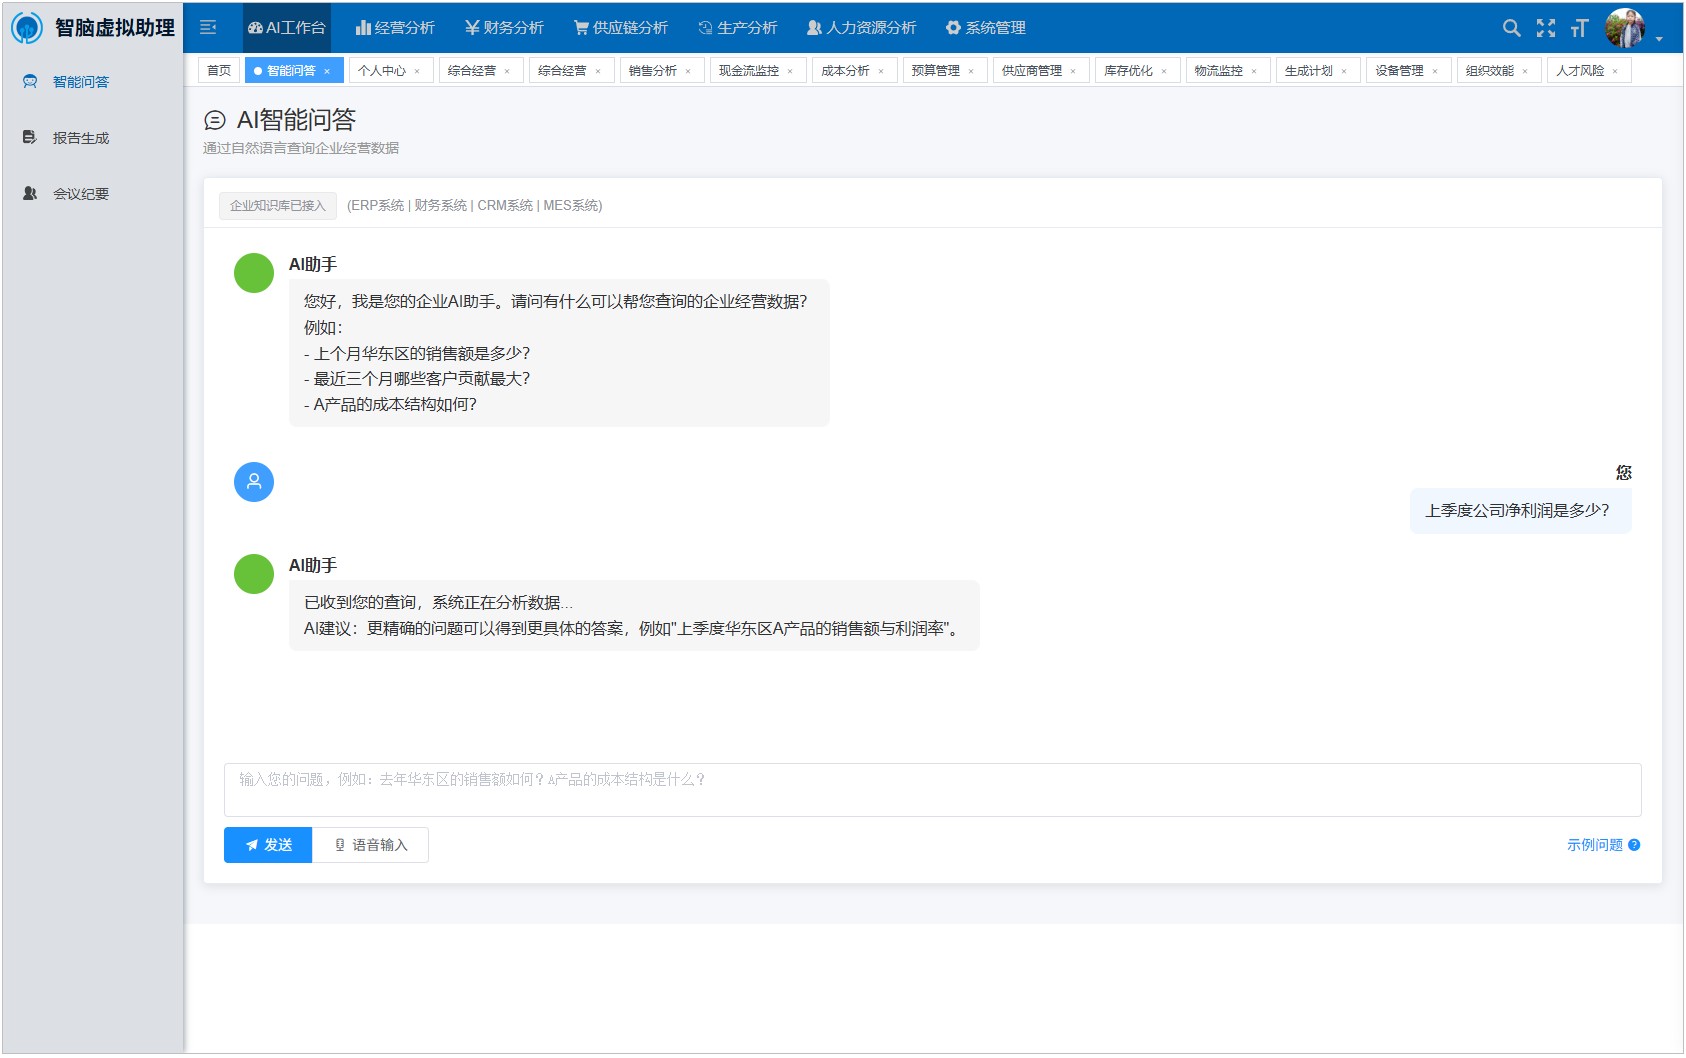
Task: Click the search magnifier icon in header
Action: (x=1511, y=28)
